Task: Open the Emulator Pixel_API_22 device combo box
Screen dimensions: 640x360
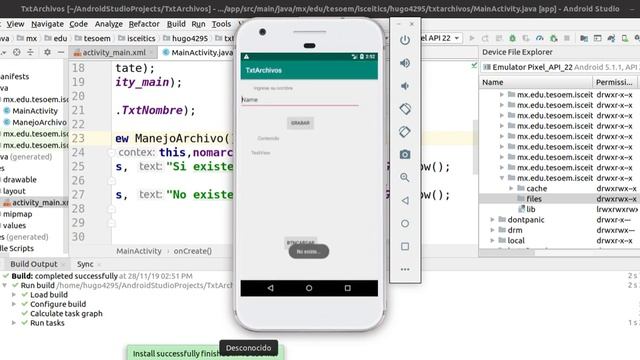Action: coord(560,67)
